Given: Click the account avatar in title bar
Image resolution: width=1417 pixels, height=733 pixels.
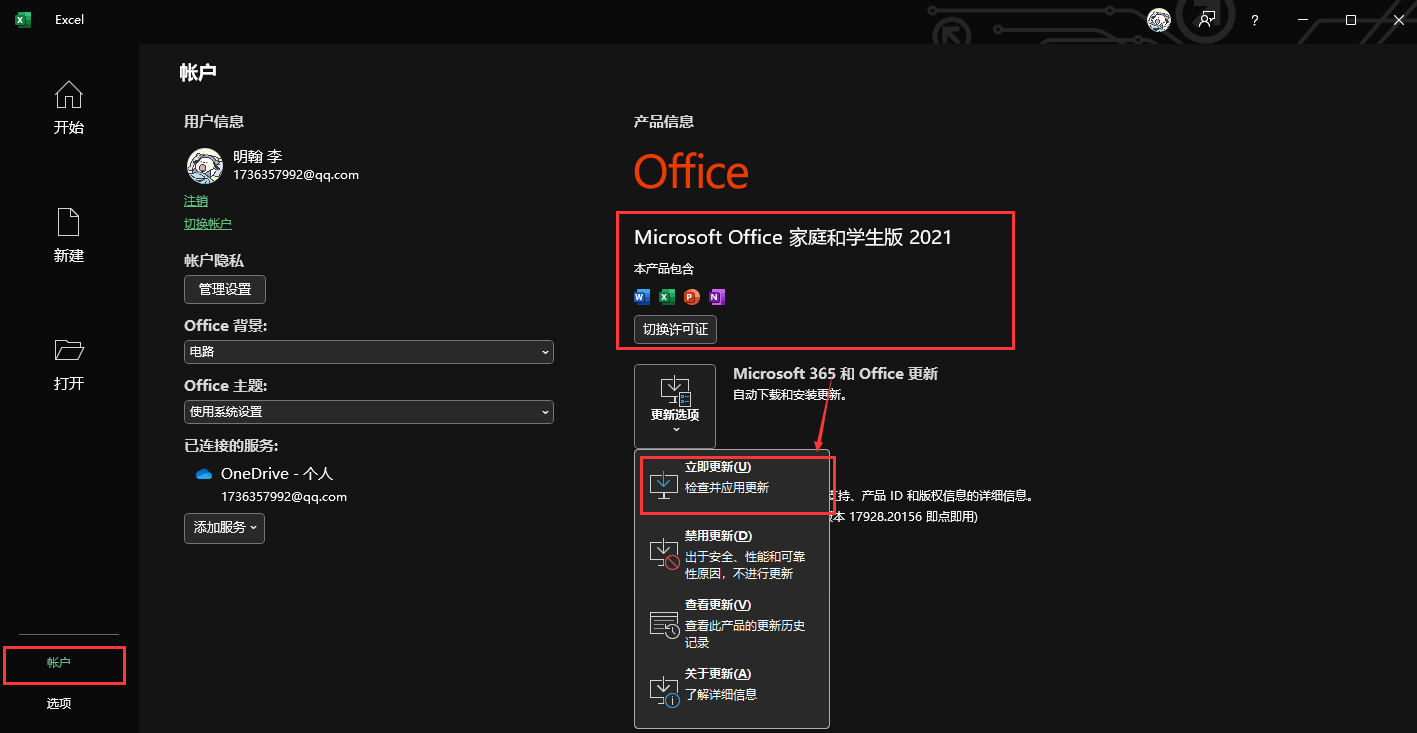Looking at the screenshot, I should (x=1159, y=20).
